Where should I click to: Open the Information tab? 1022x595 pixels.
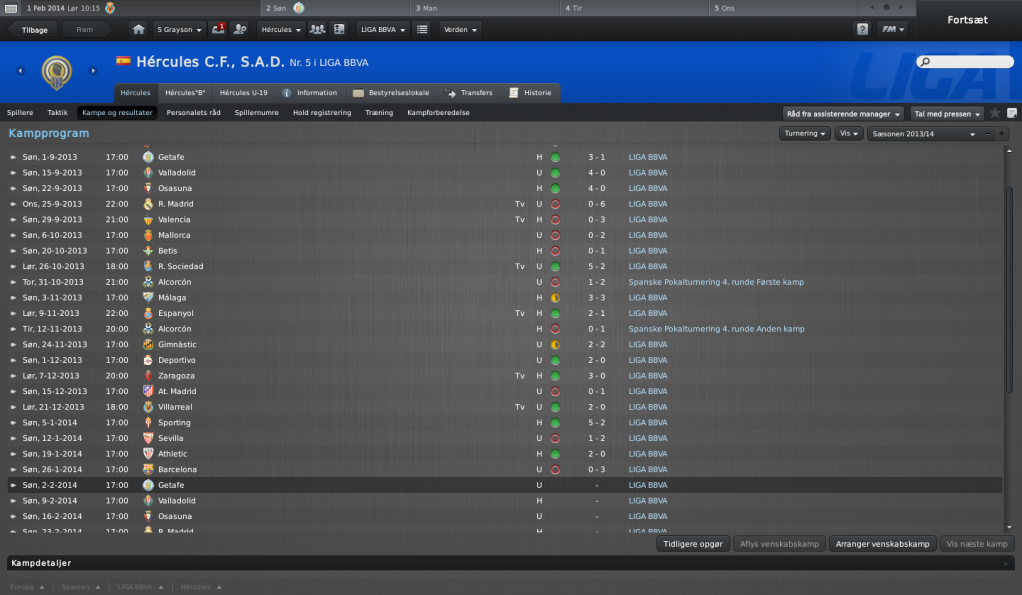pos(310,93)
